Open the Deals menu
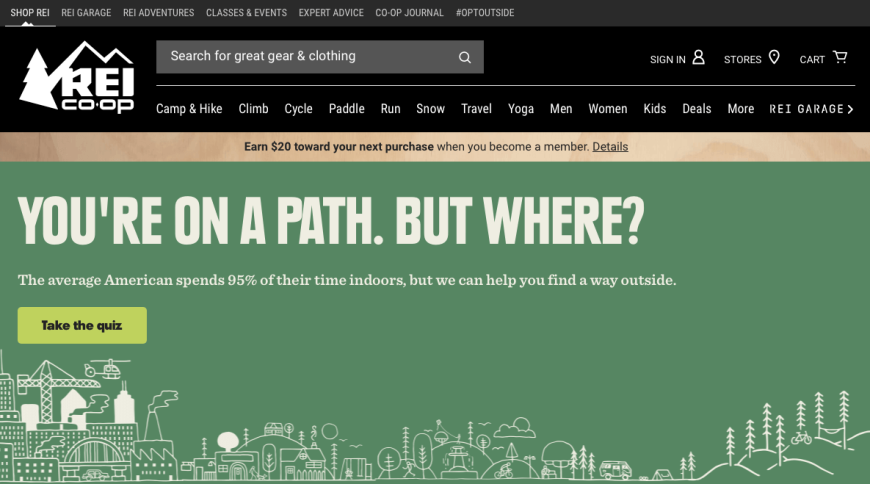 pyautogui.click(x=697, y=109)
